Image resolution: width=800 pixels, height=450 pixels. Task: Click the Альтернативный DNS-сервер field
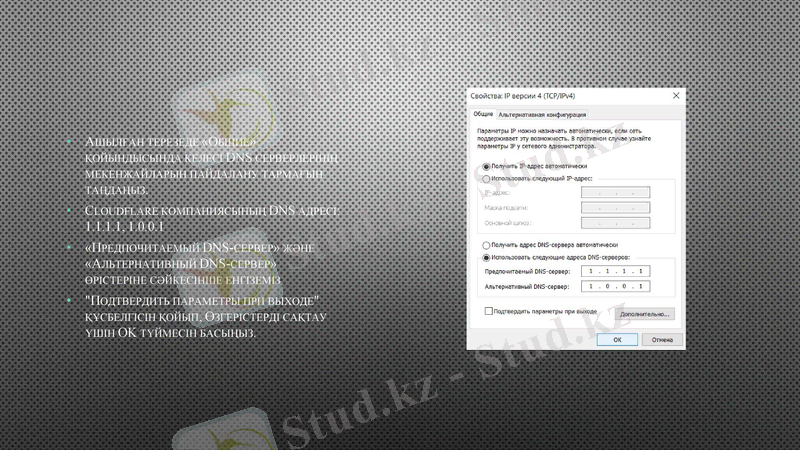click(615, 286)
